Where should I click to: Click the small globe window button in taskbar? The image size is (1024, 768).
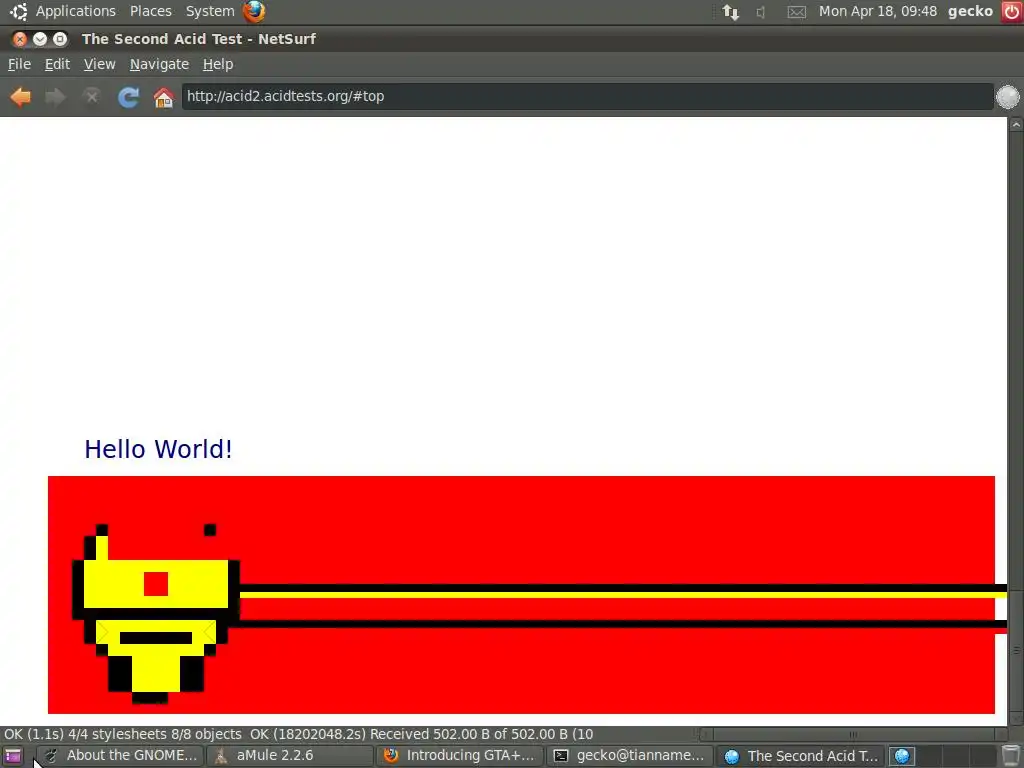pos(903,756)
